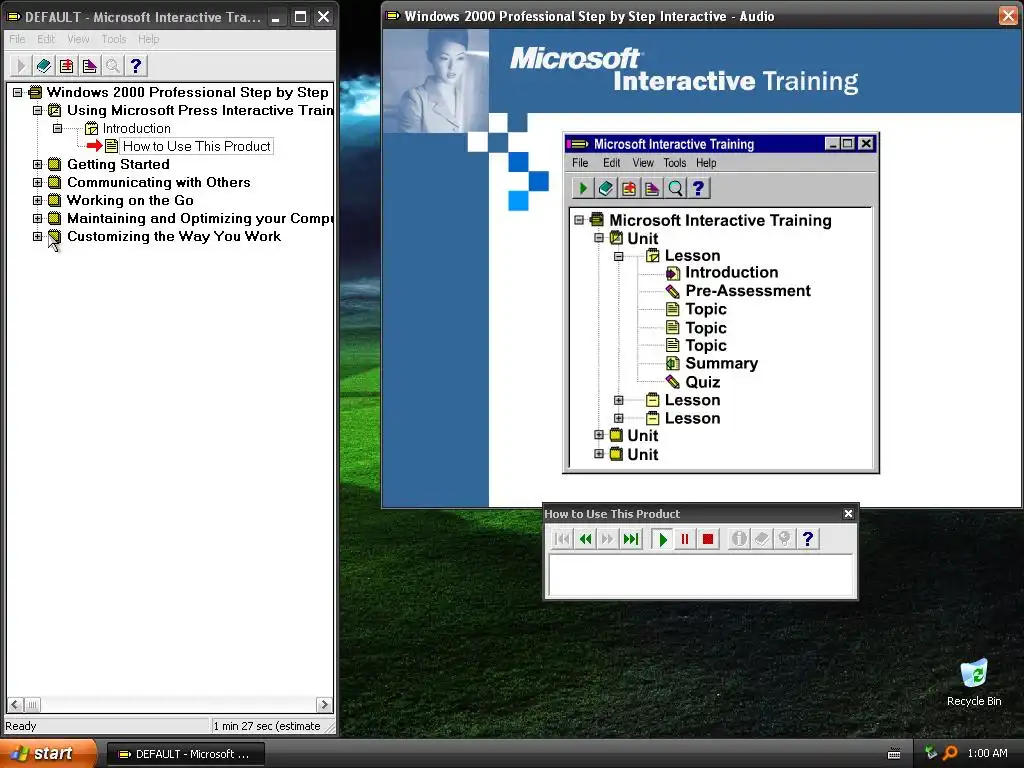Image resolution: width=1024 pixels, height=768 pixels.
Task: Select Communicating with Others label
Action: pos(159,182)
